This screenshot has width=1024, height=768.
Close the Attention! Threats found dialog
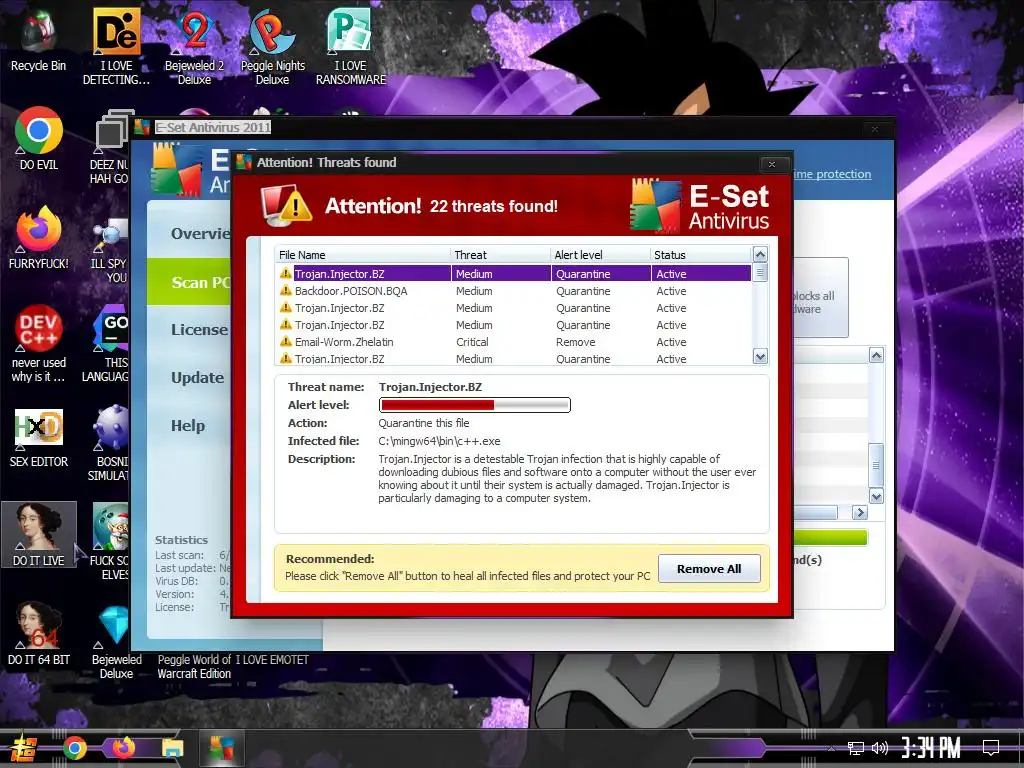coord(772,164)
